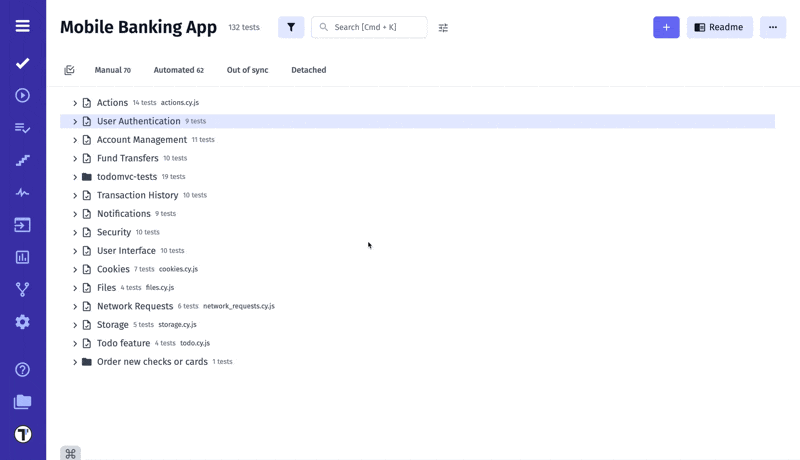Open the search filter sliders icon
The width and height of the screenshot is (800, 460).
tap(443, 28)
